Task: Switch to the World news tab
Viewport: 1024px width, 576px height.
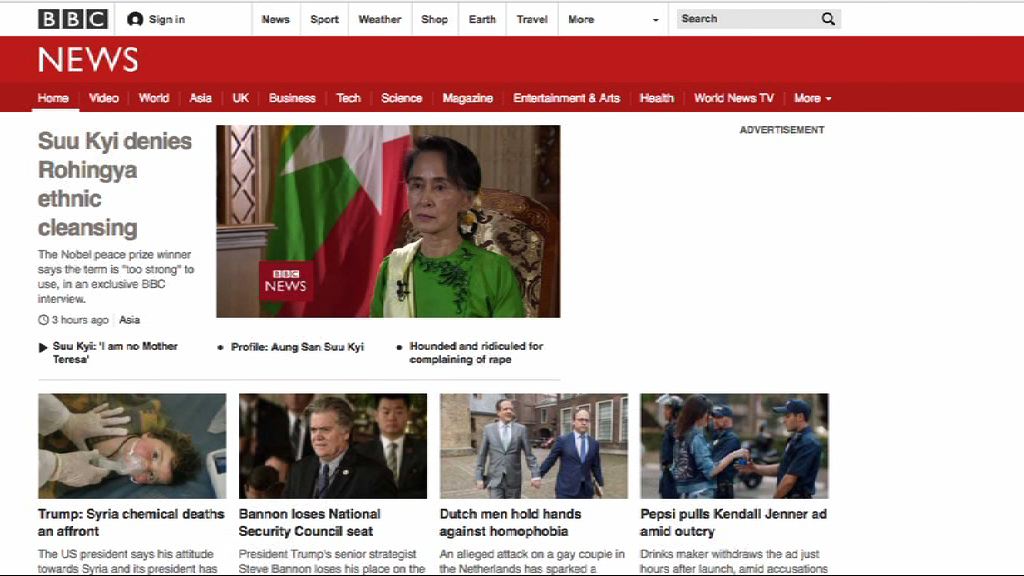Action: tap(154, 98)
